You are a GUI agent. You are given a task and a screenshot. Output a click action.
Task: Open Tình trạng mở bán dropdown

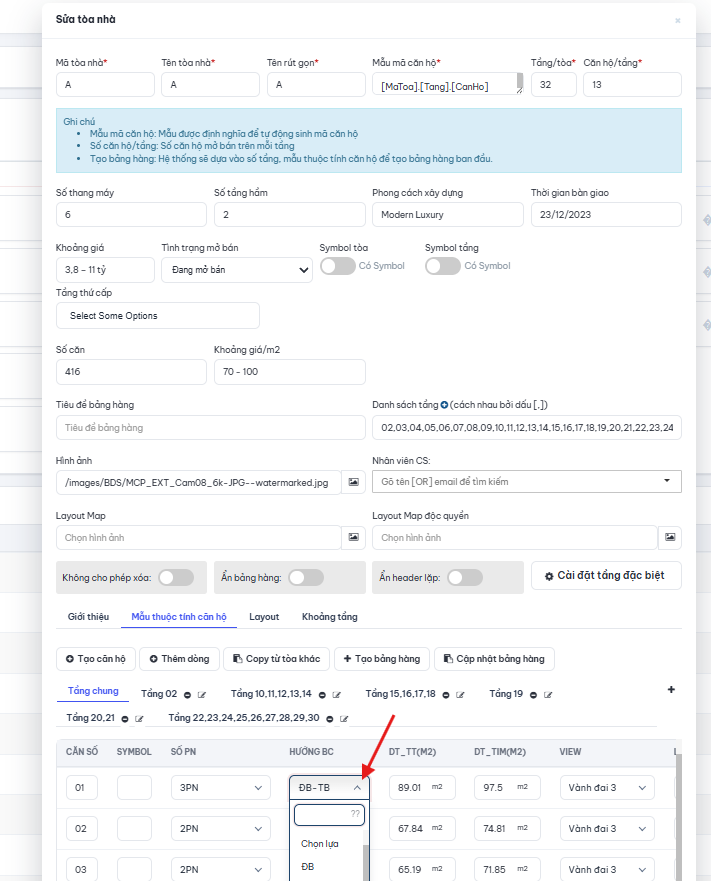(237, 270)
